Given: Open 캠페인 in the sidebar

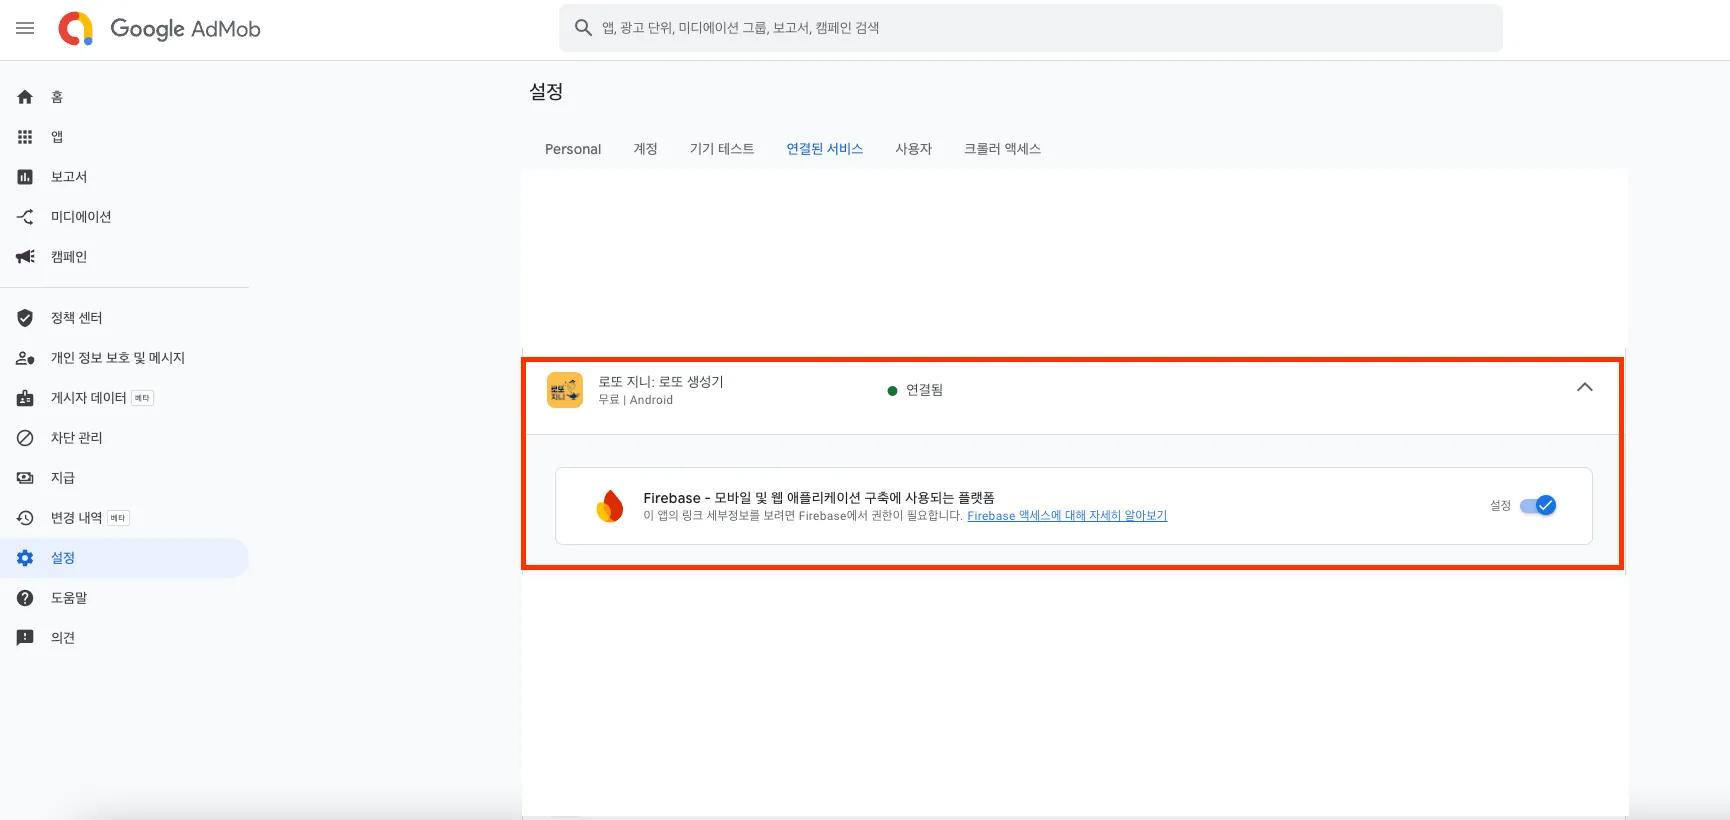Looking at the screenshot, I should [69, 257].
